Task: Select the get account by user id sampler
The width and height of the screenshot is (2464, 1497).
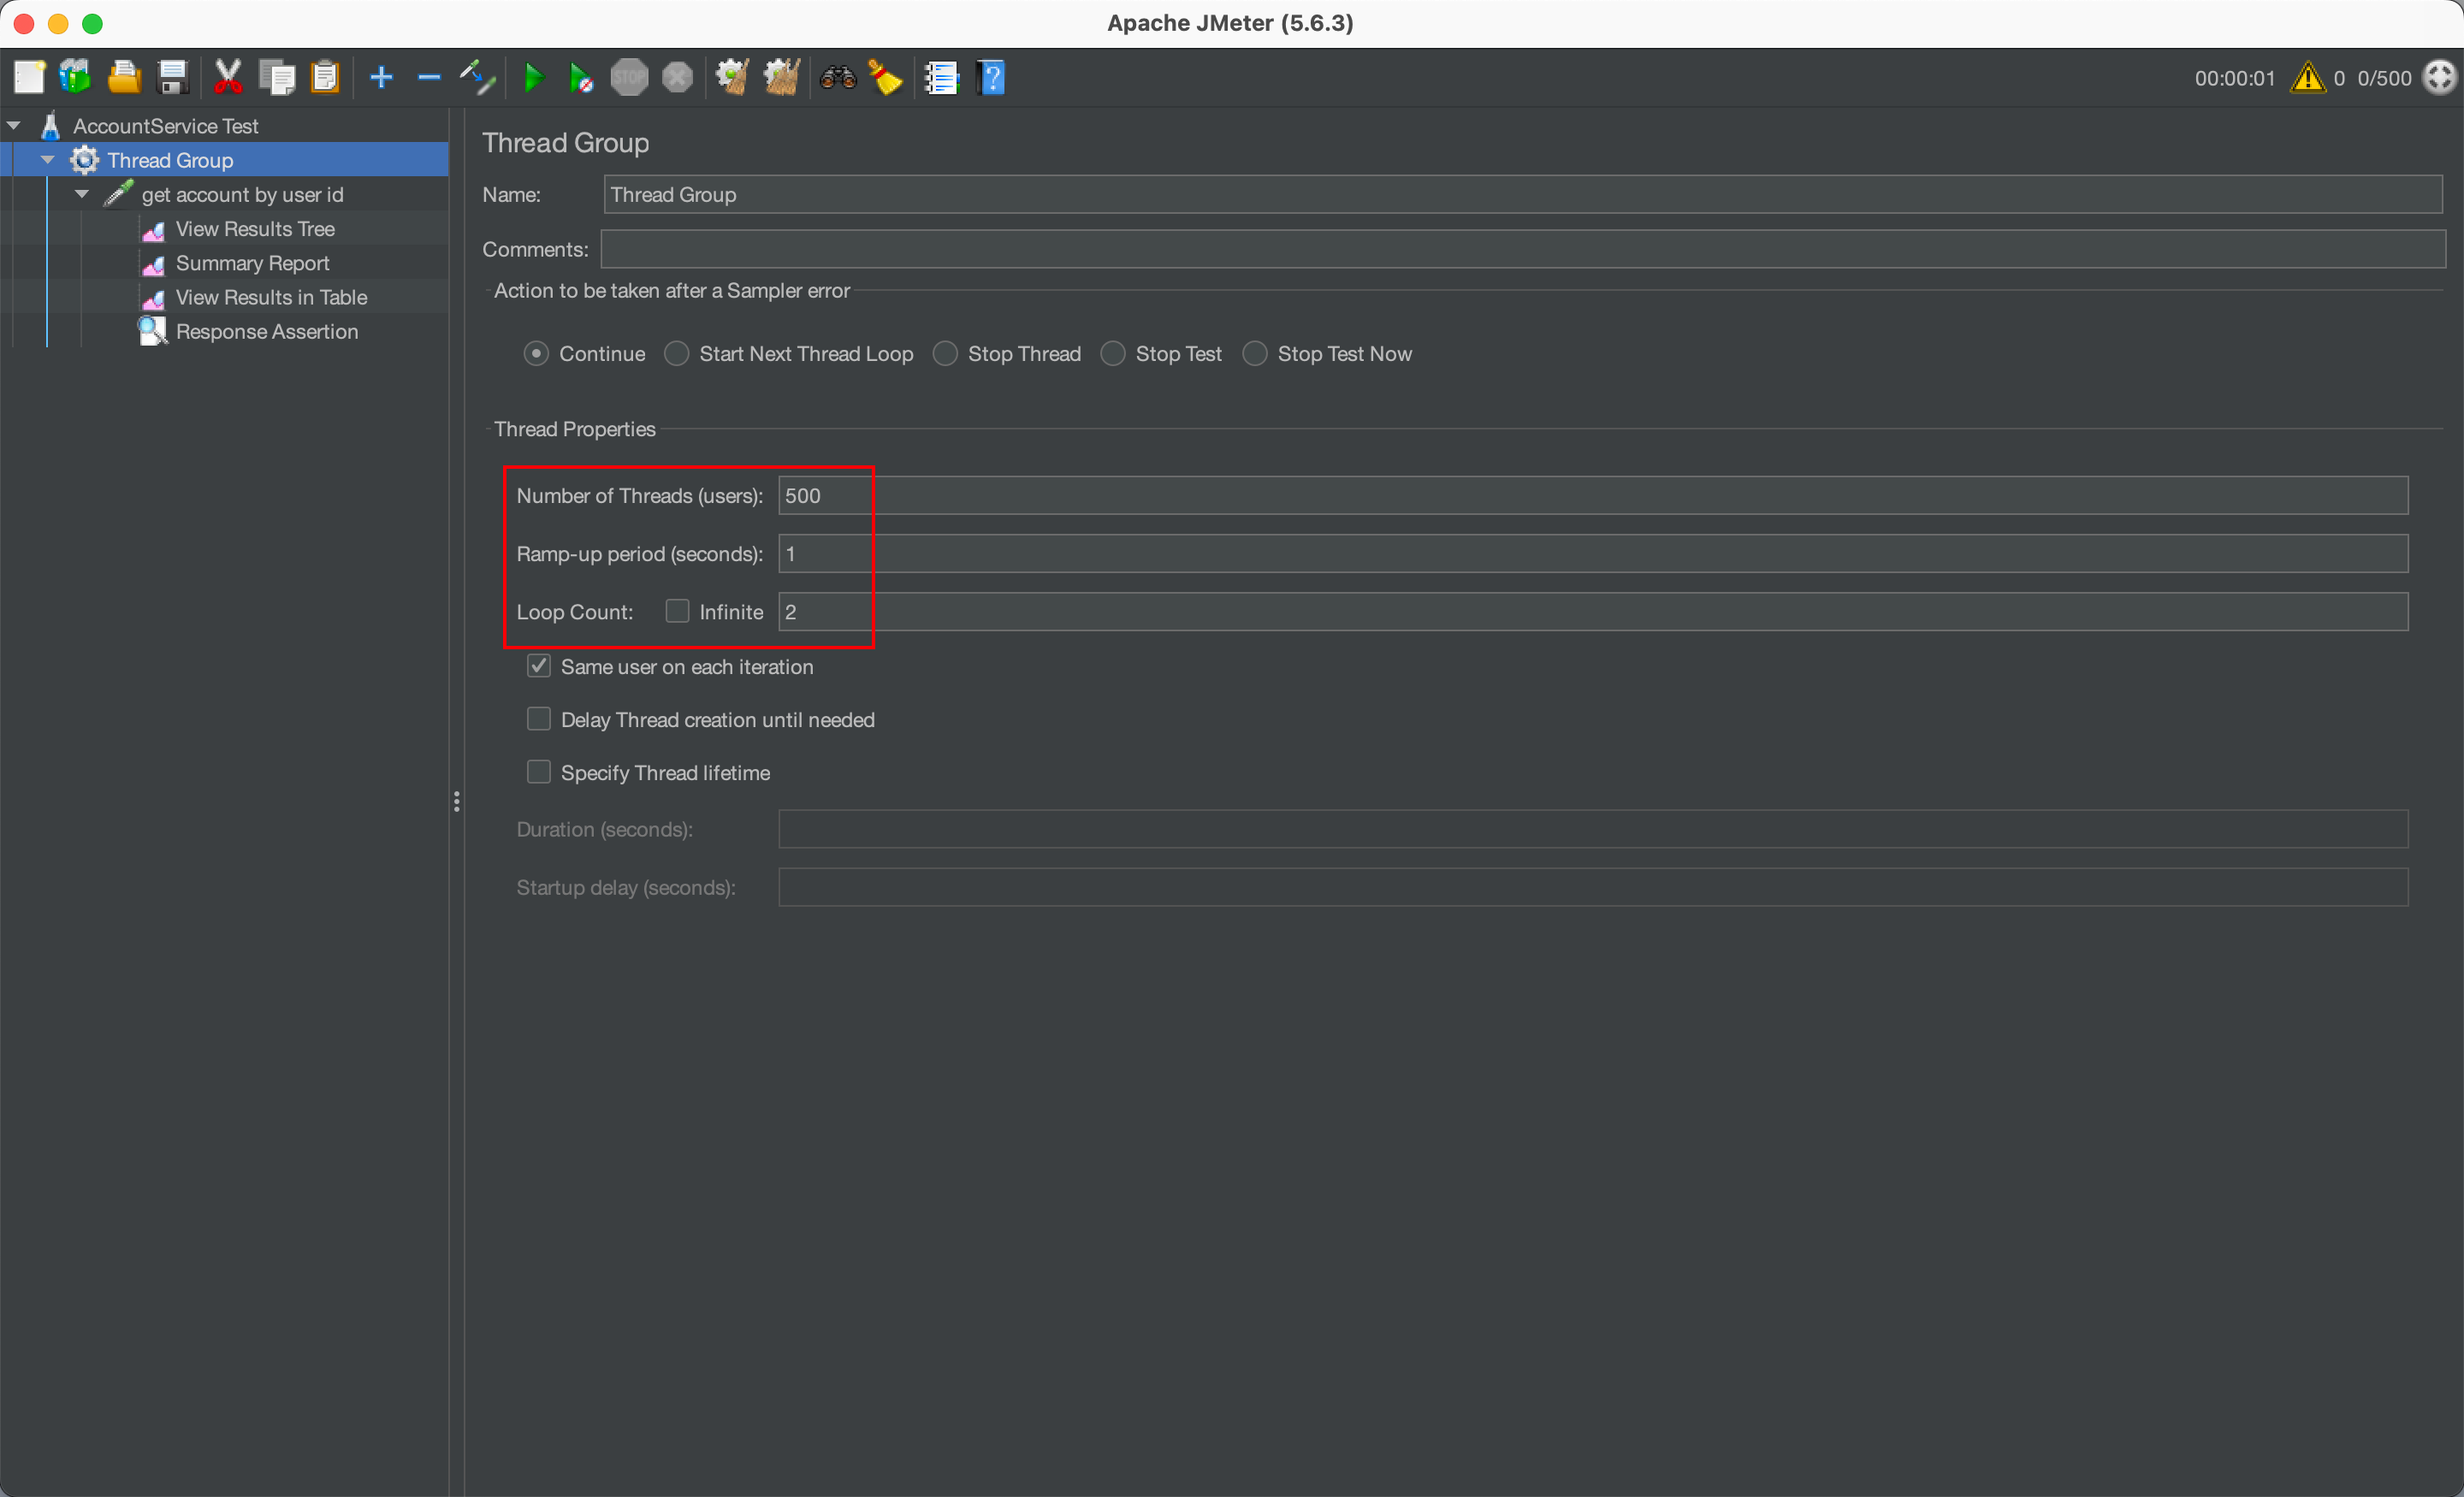Action: [x=242, y=195]
